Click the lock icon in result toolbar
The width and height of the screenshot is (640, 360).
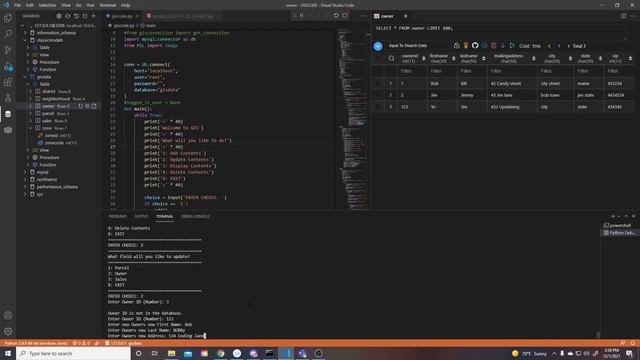tap(457, 46)
